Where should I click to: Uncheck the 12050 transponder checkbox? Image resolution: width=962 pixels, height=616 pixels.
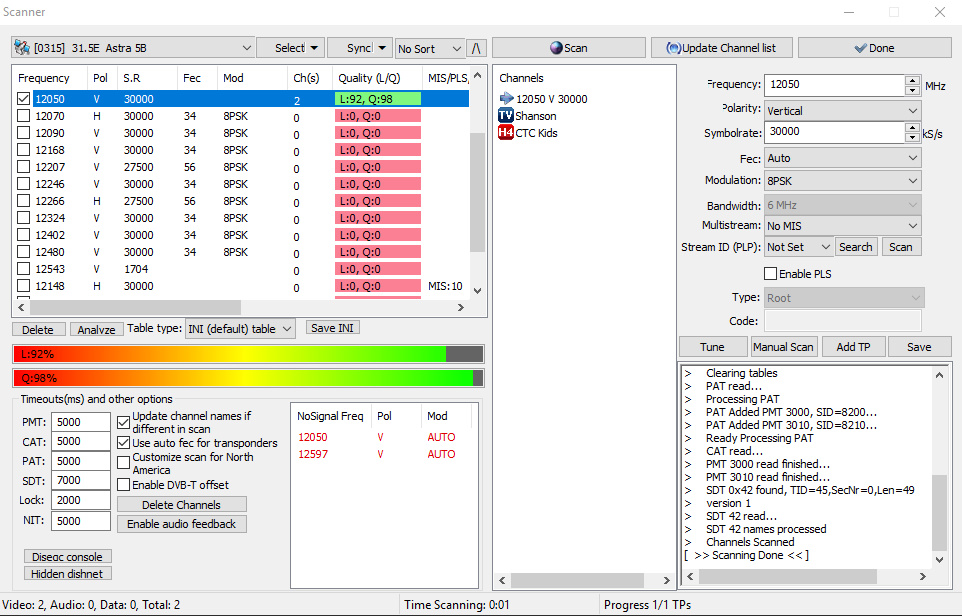(23, 98)
